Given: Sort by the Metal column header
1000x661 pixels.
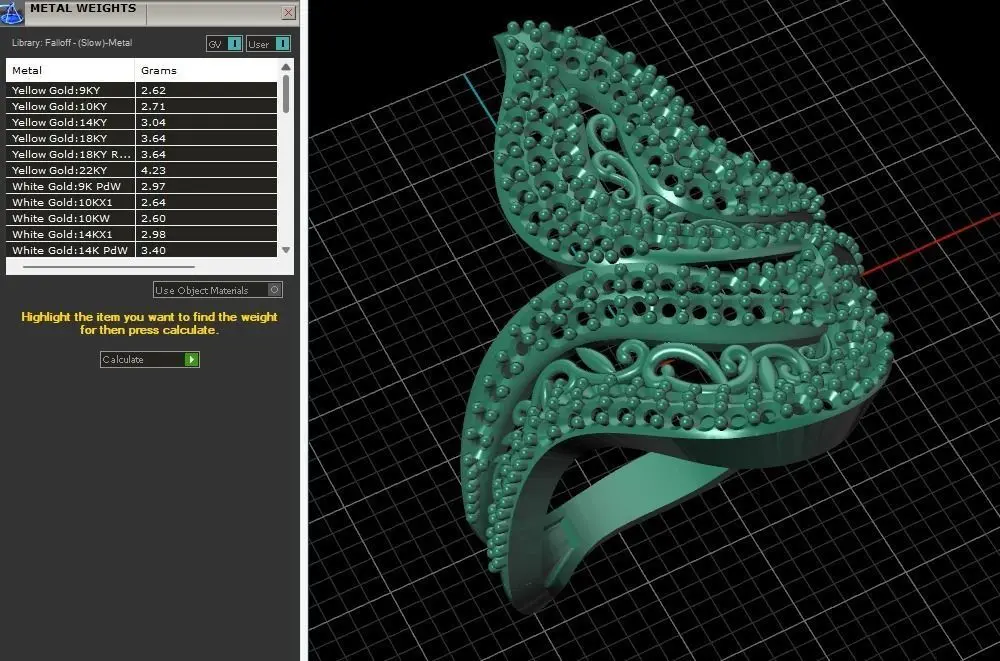Looking at the screenshot, I should pos(70,70).
